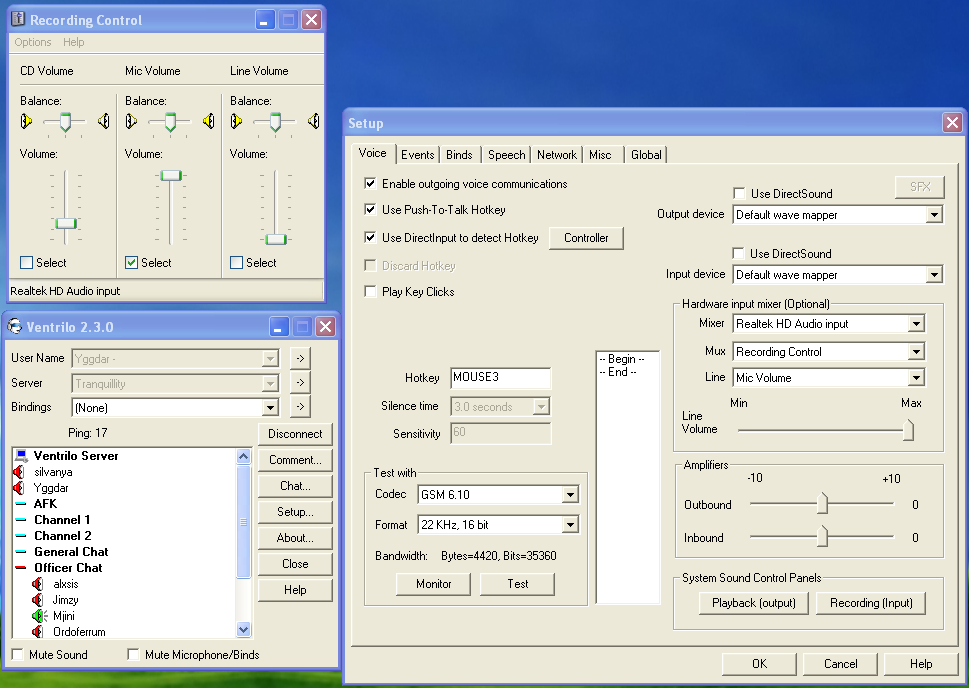Click the Ventrilo Server computer icon
Image resolution: width=969 pixels, height=688 pixels.
pos(21,456)
